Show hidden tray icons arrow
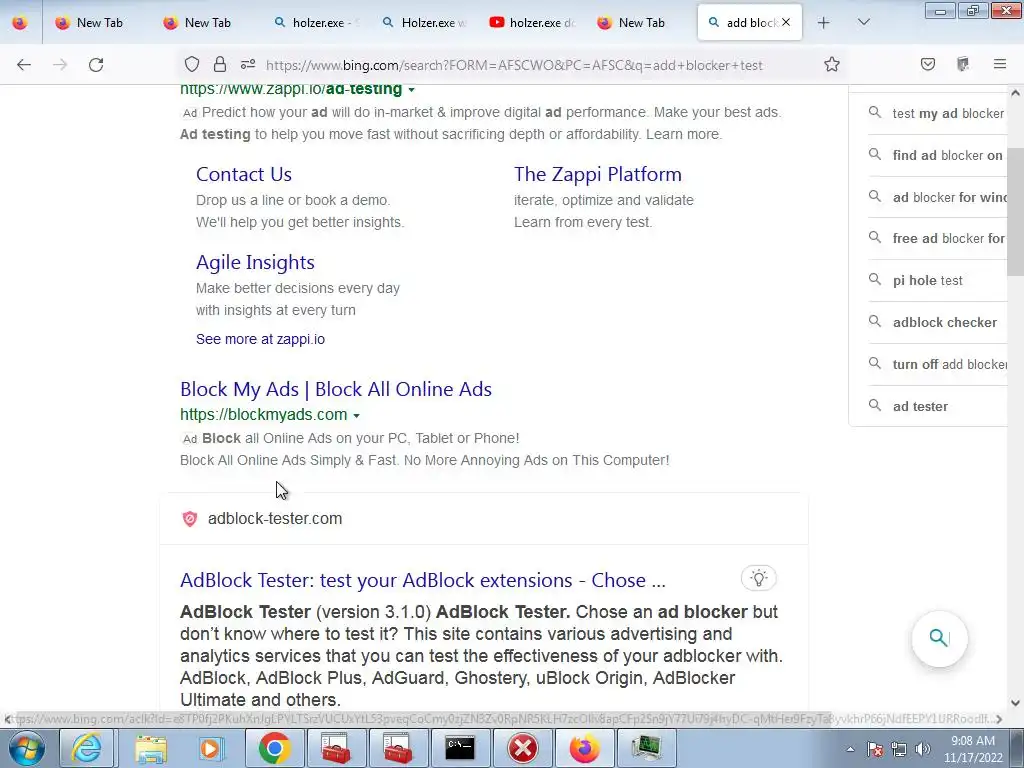Screen dimensions: 1024x768 (x=850, y=749)
